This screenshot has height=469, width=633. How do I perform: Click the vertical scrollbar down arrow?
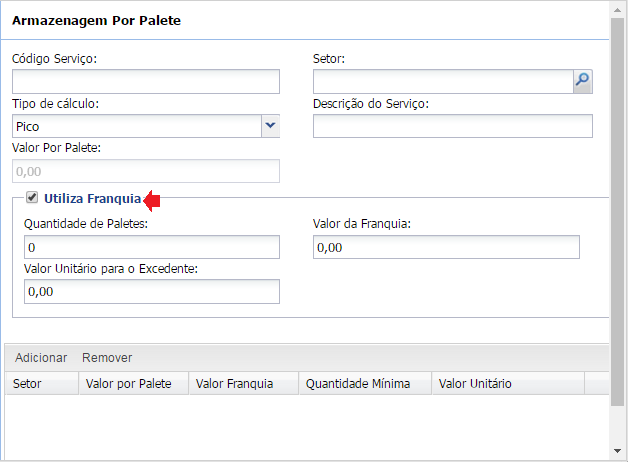(619, 452)
